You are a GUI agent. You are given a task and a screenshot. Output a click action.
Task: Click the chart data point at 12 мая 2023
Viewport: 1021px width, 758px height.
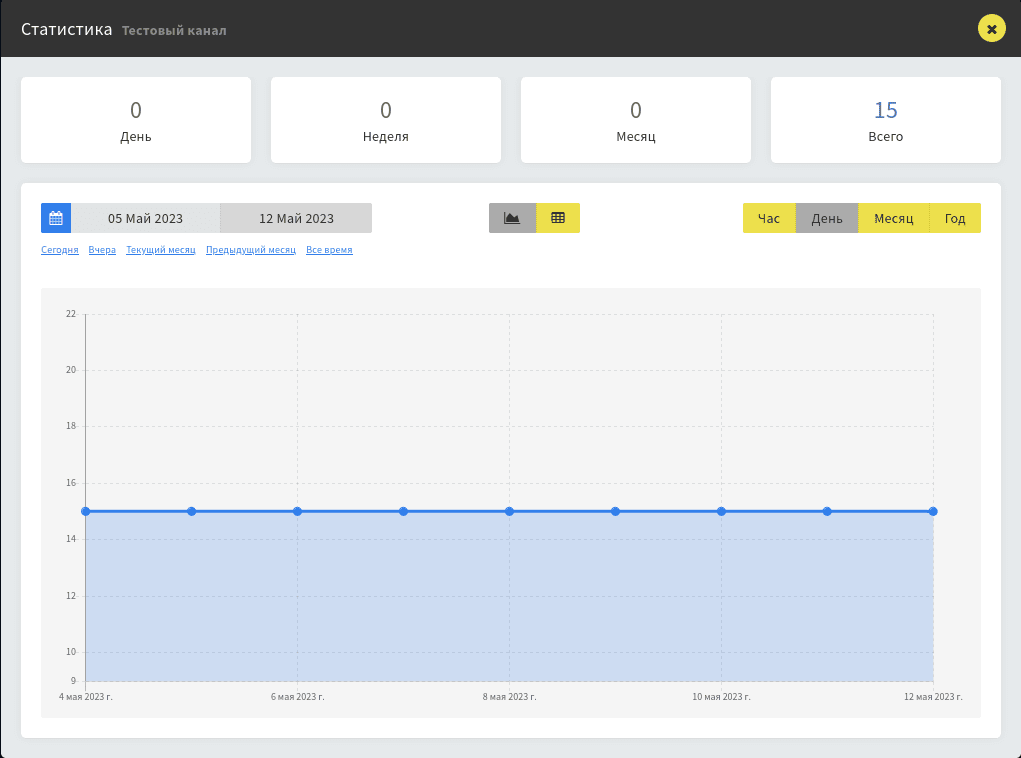tap(933, 511)
